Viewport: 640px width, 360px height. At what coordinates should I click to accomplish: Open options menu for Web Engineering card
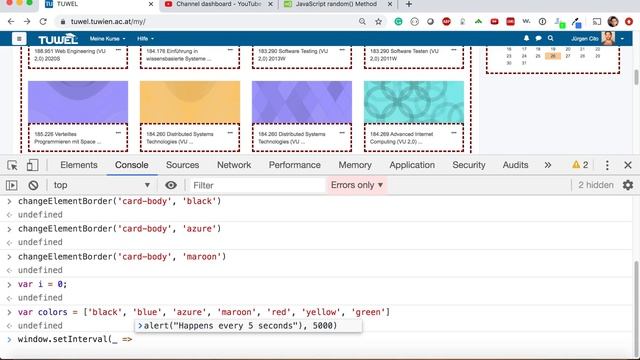[x=118, y=50]
